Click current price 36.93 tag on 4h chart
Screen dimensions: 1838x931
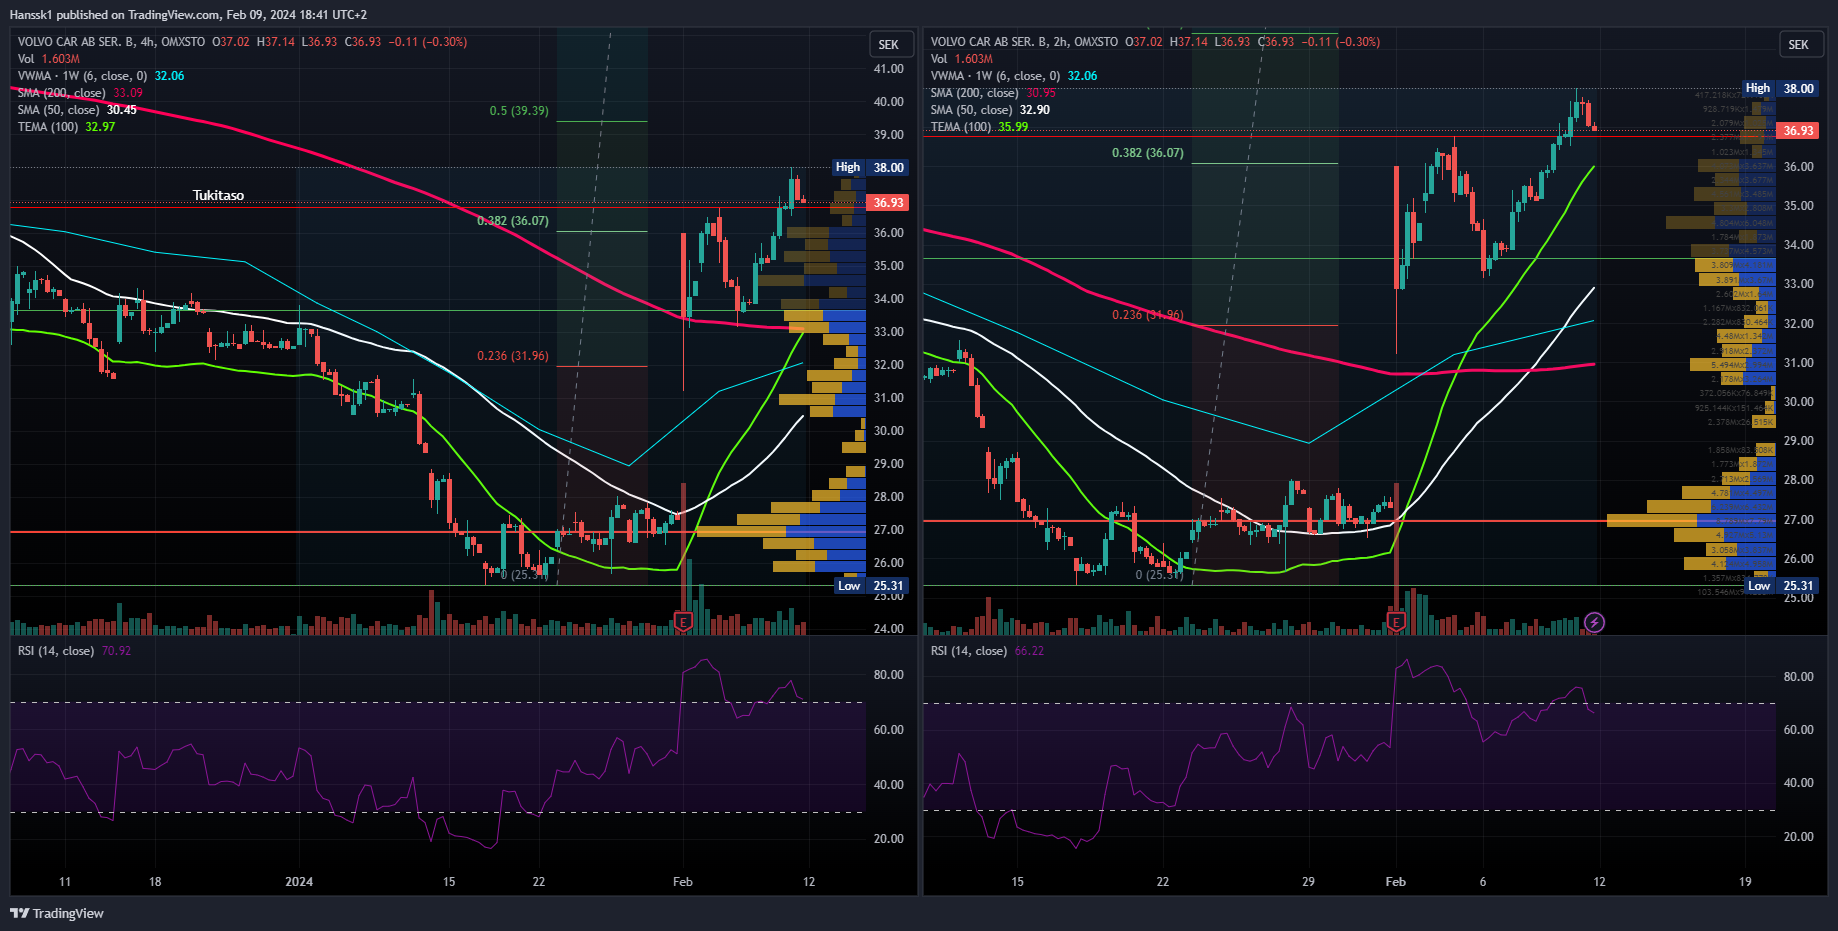888,203
